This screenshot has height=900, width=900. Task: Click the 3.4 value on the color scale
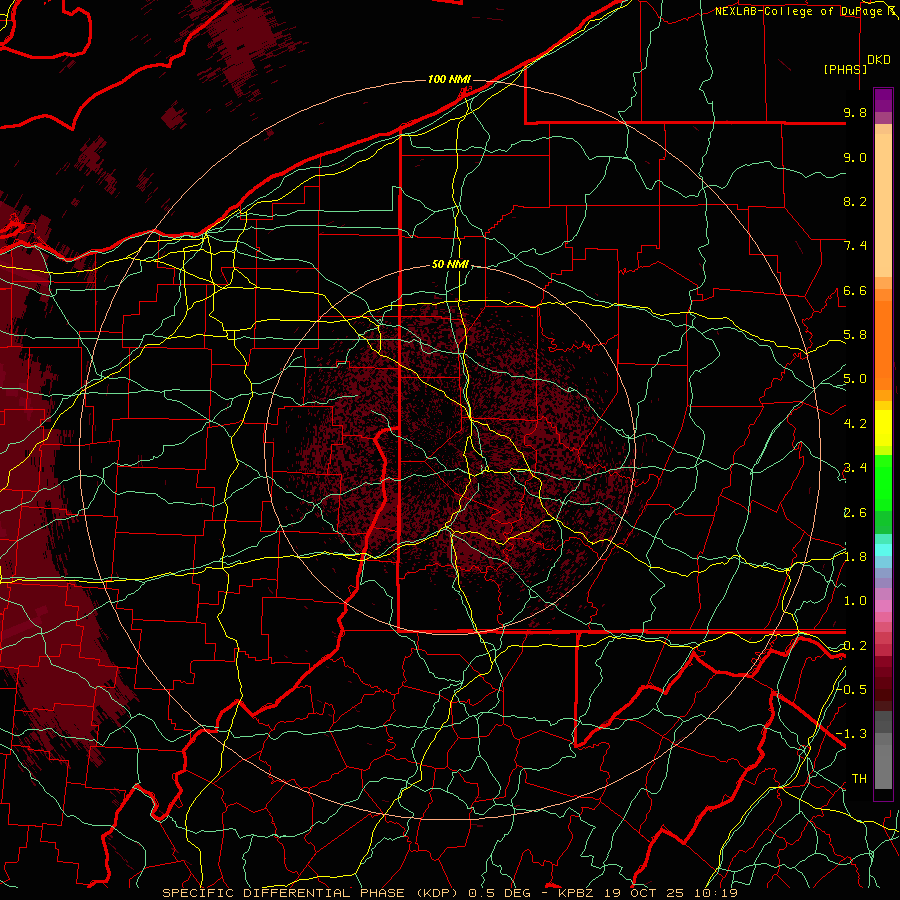tap(855, 468)
